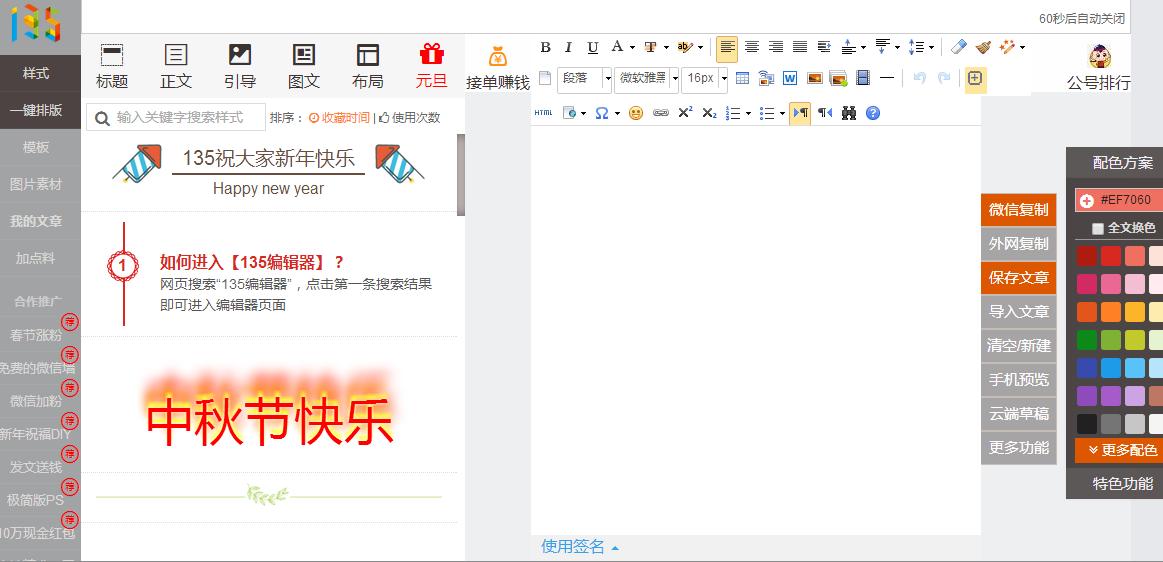1163x562 pixels.
Task: Select the eraser clear-format tool
Action: tap(959, 47)
